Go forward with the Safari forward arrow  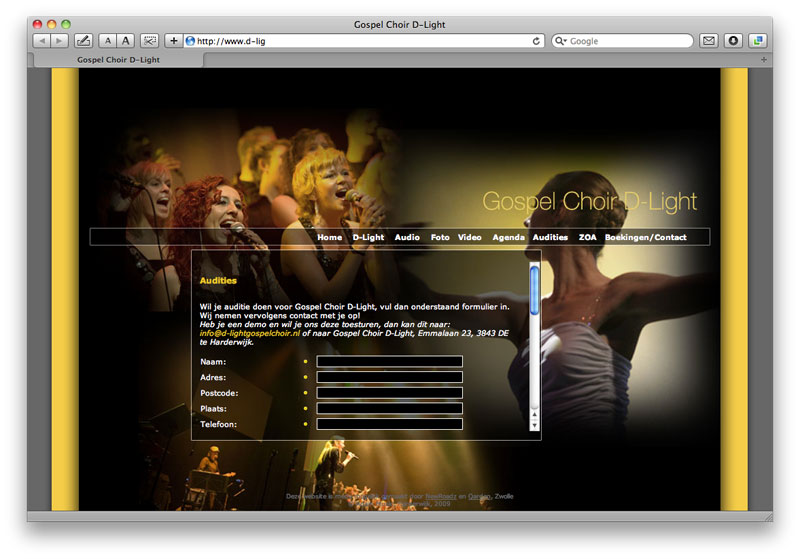tap(59, 41)
